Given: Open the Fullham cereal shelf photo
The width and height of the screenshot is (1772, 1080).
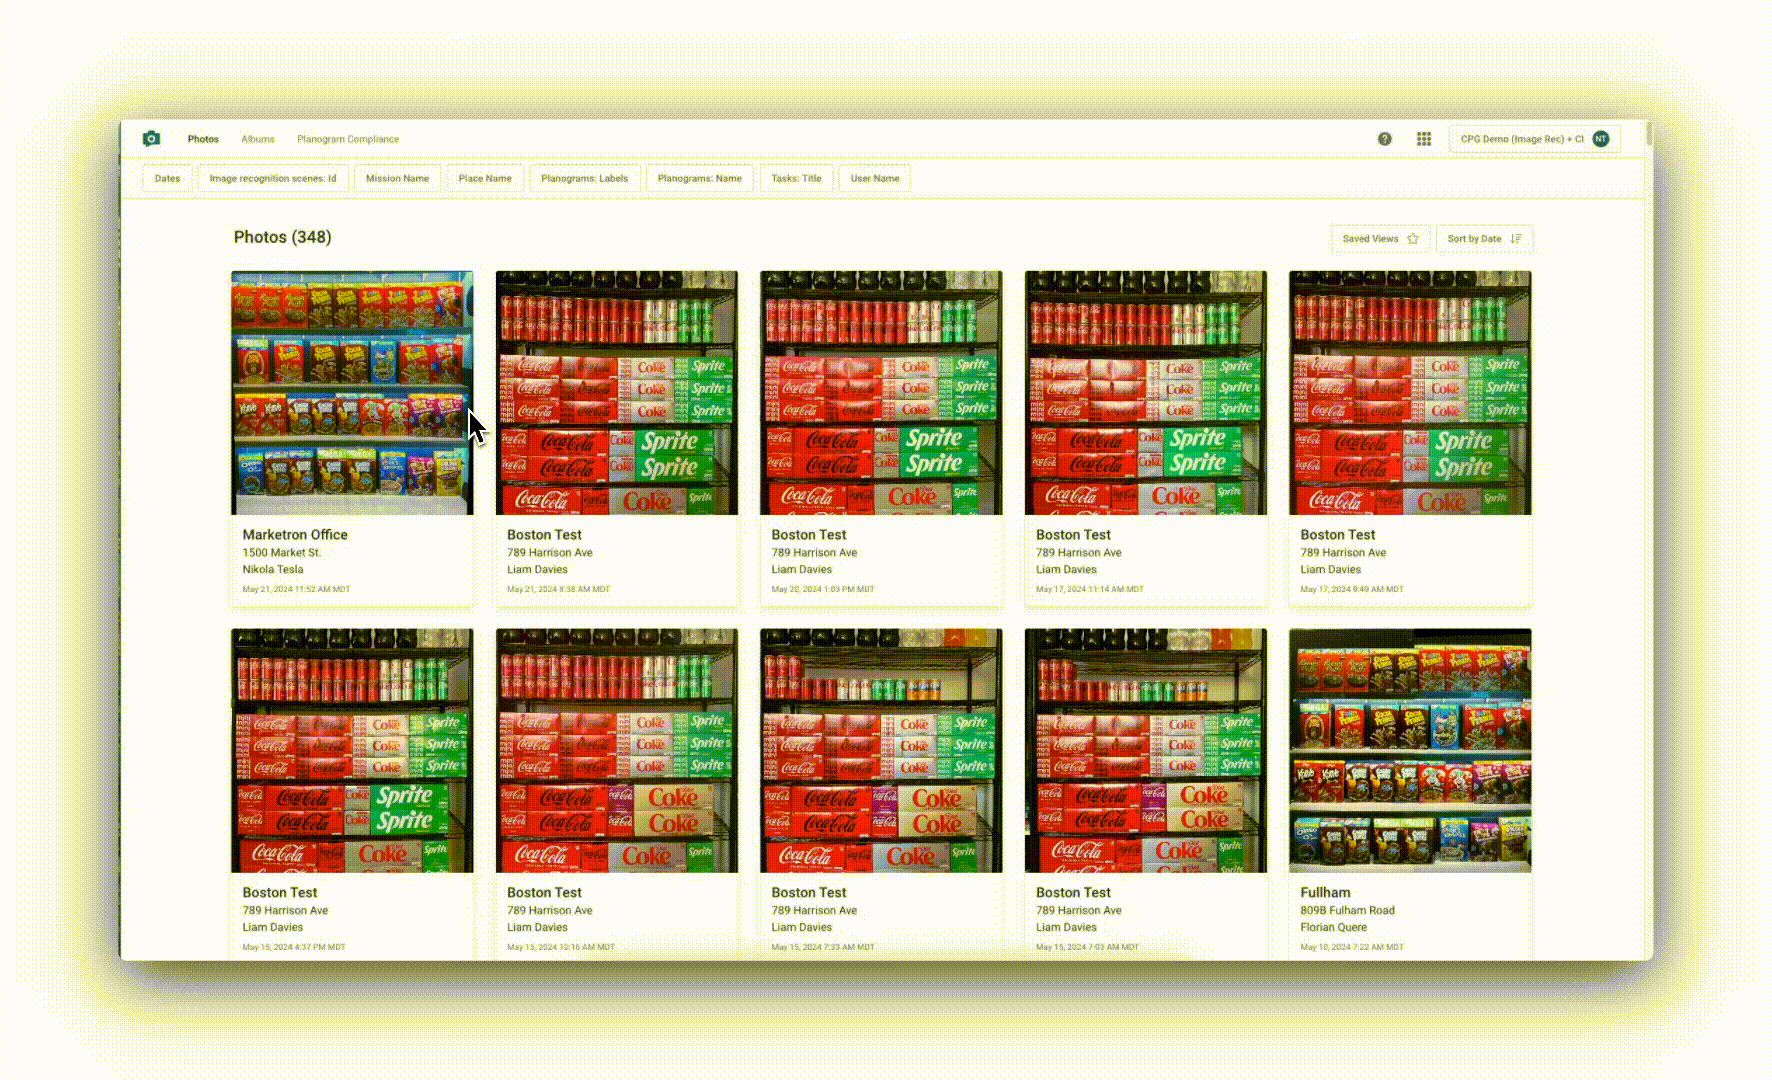Looking at the screenshot, I should click(1409, 750).
